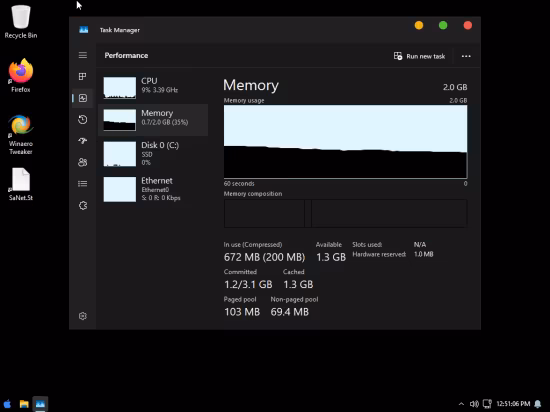Viewport: 550px width, 412px height.
Task: Open the notifications bell icon
Action: 538,404
